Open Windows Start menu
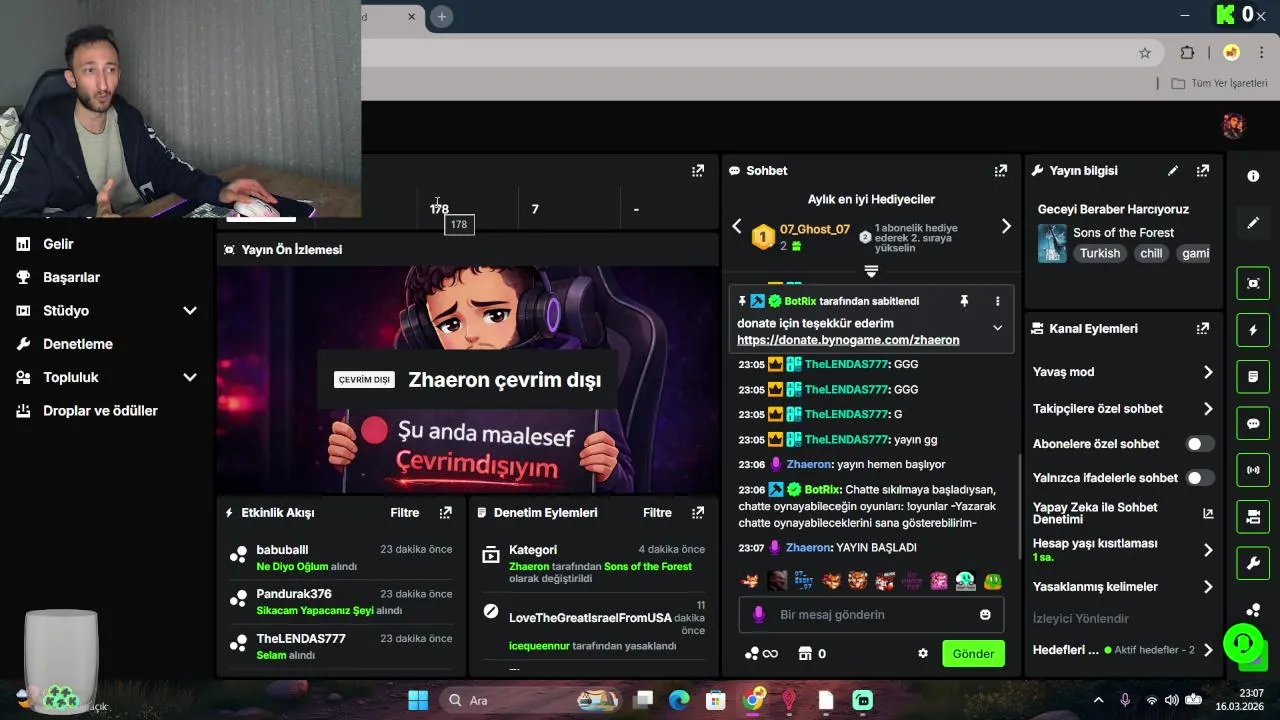The height and width of the screenshot is (720, 1280). (x=418, y=700)
